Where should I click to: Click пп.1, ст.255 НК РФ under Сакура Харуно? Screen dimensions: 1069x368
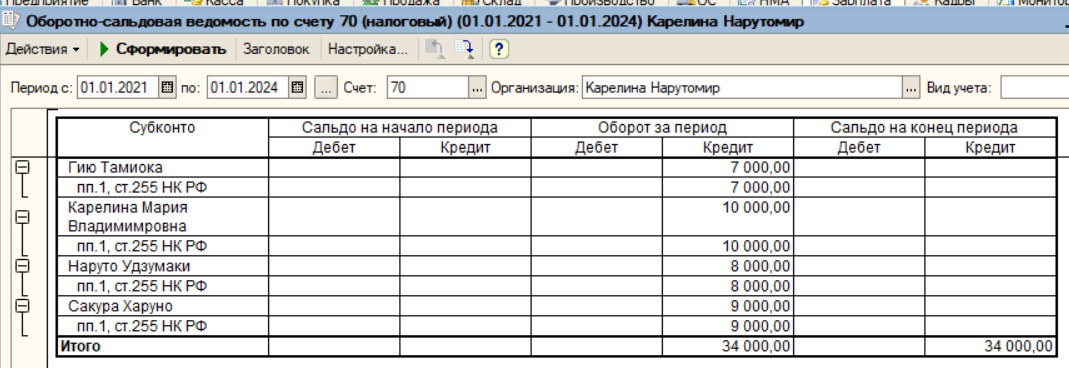coord(142,326)
